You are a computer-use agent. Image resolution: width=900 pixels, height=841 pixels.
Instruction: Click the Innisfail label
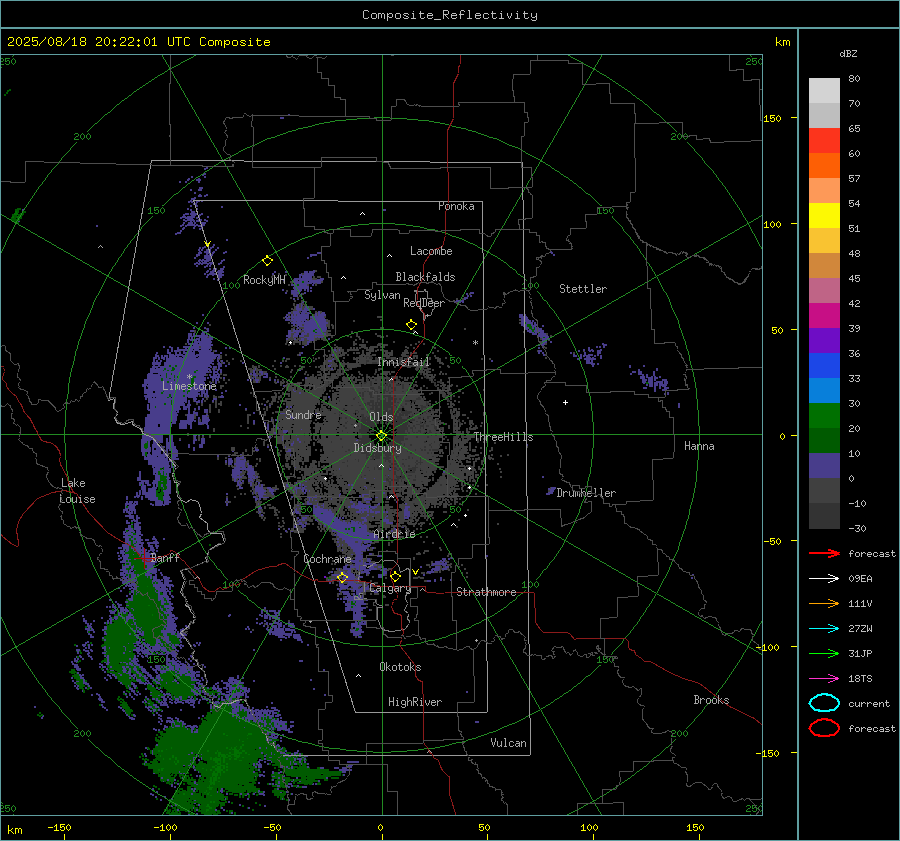point(403,362)
